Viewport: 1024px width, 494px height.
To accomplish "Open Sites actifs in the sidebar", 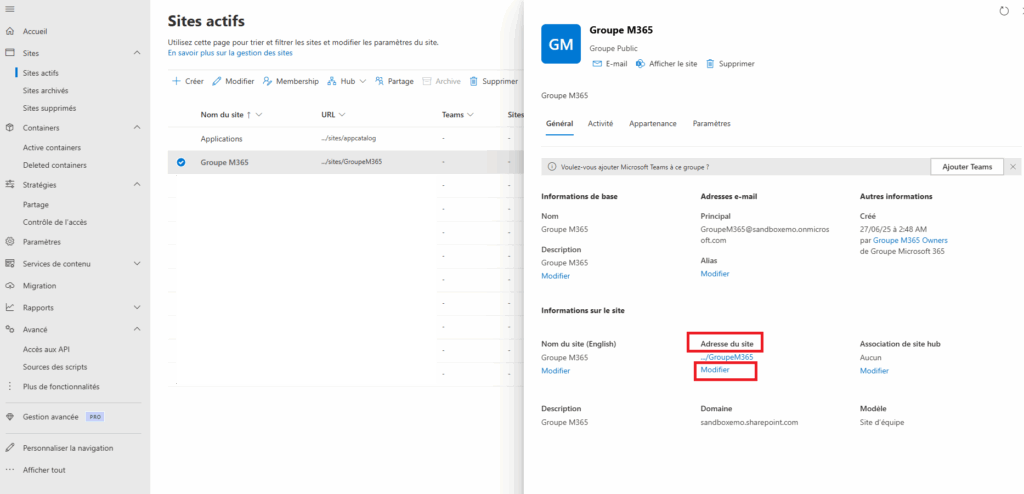I will pos(40,73).
